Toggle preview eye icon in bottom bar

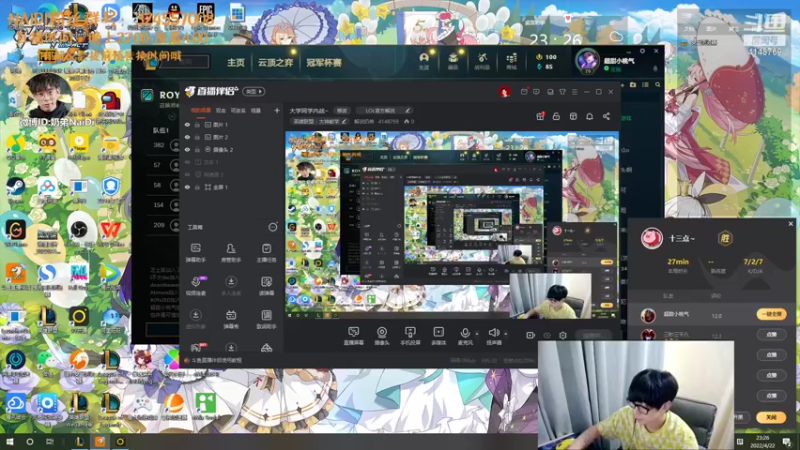546,335
